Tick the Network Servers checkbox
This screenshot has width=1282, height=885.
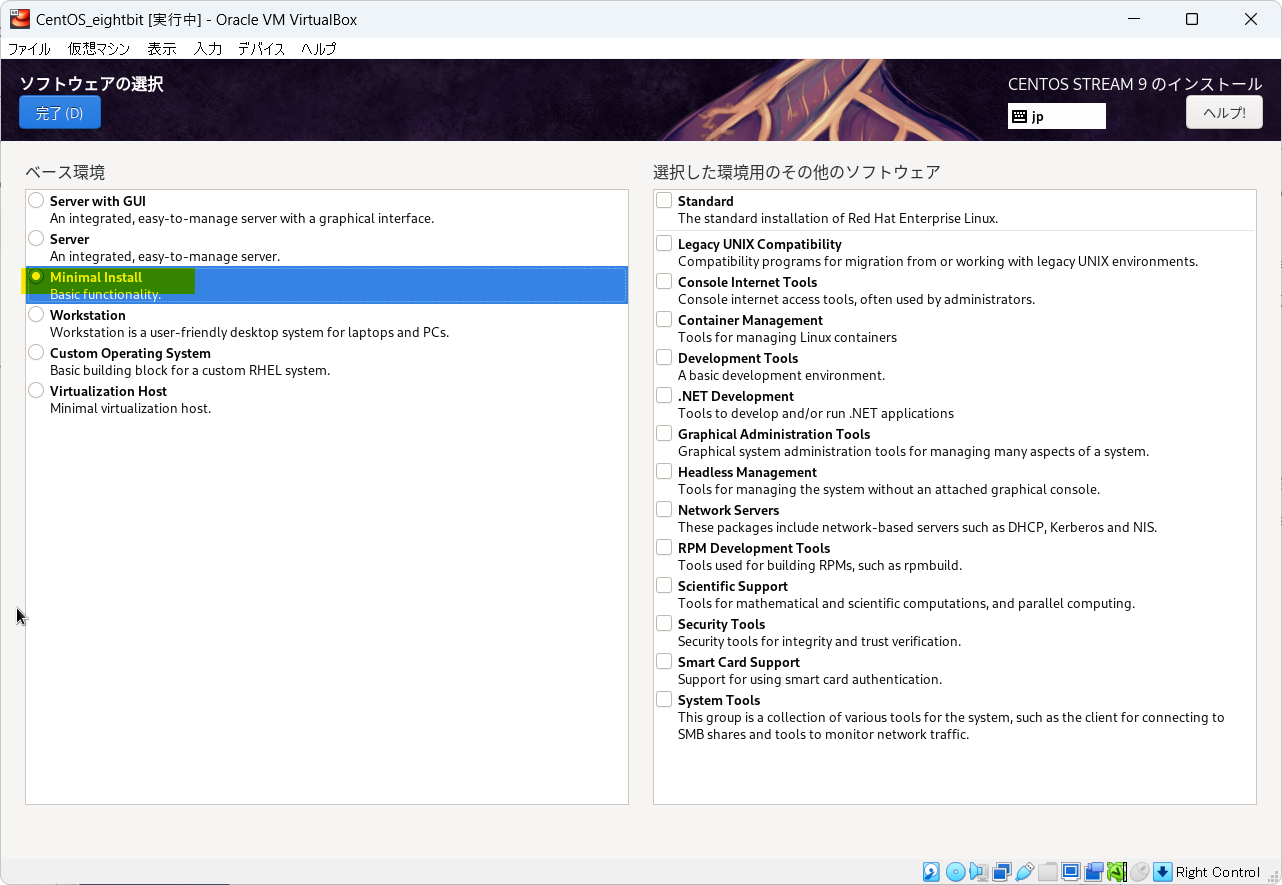click(664, 509)
